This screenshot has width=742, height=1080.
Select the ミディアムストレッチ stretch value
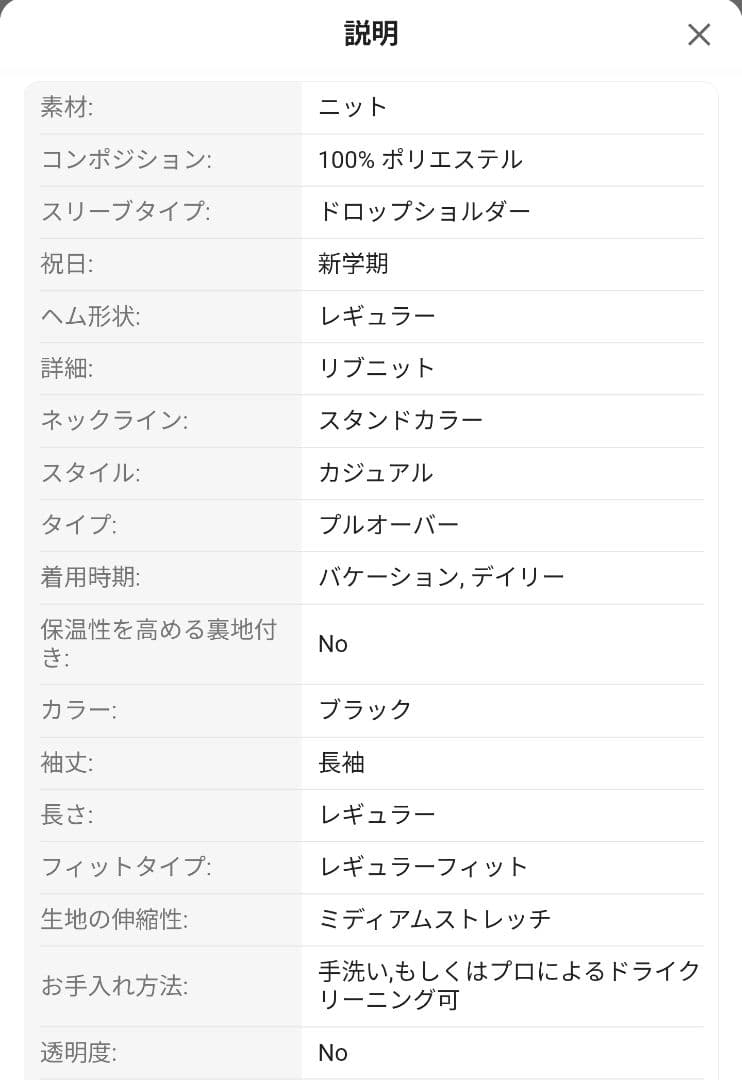click(435, 919)
